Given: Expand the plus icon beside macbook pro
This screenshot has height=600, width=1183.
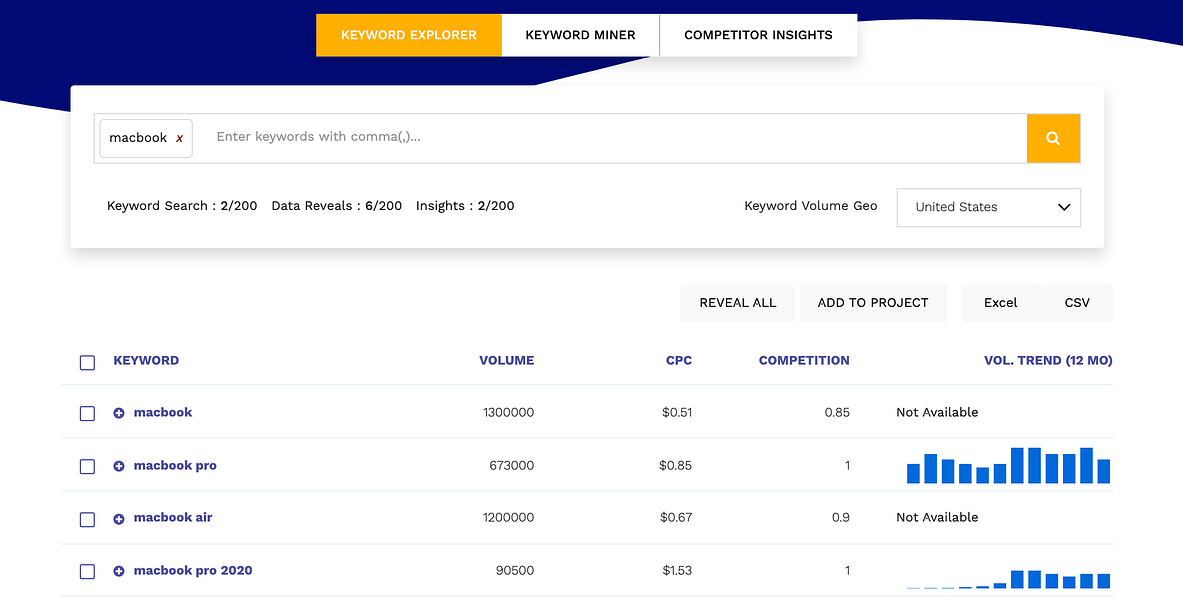Looking at the screenshot, I should point(118,466).
